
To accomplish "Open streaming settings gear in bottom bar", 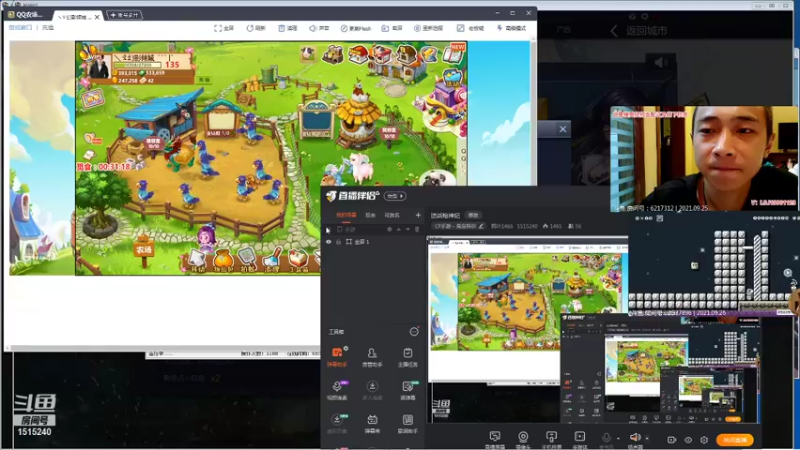I will coord(704,440).
